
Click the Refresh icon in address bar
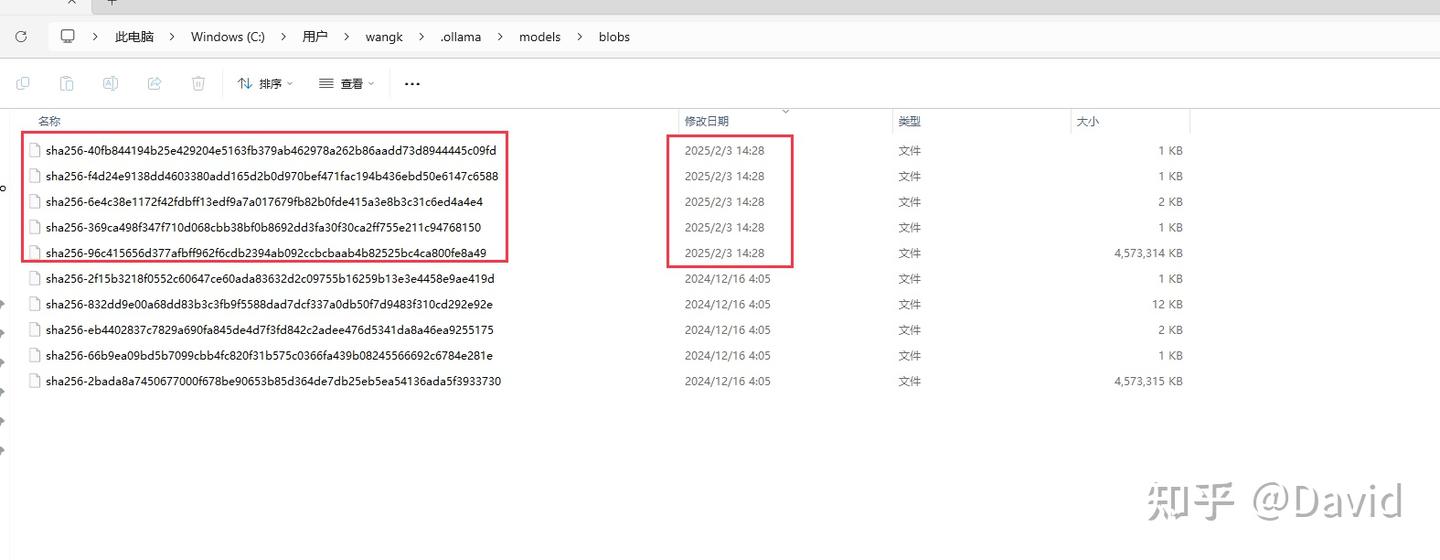(21, 36)
